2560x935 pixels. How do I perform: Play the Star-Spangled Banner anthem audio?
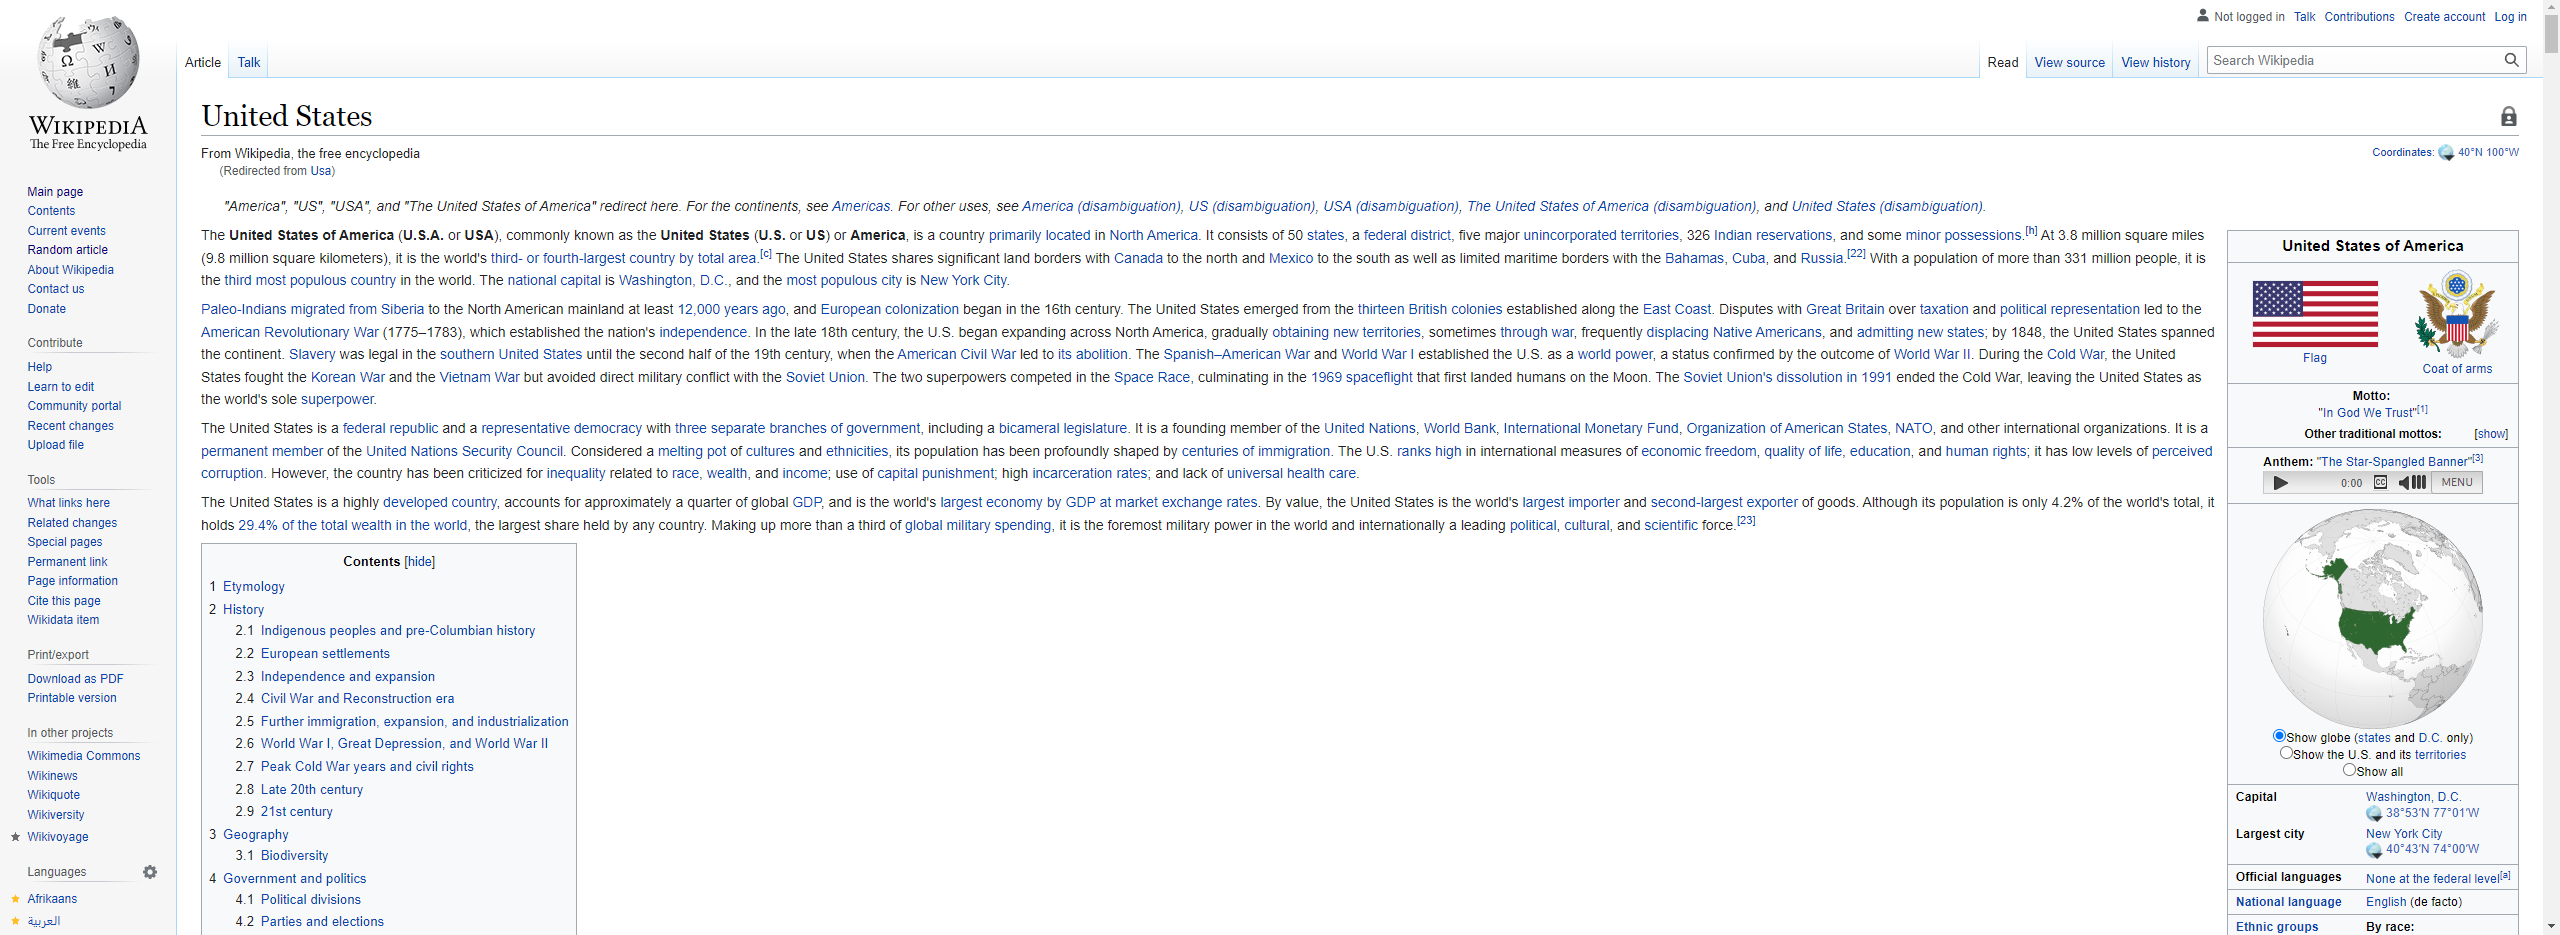[2280, 482]
